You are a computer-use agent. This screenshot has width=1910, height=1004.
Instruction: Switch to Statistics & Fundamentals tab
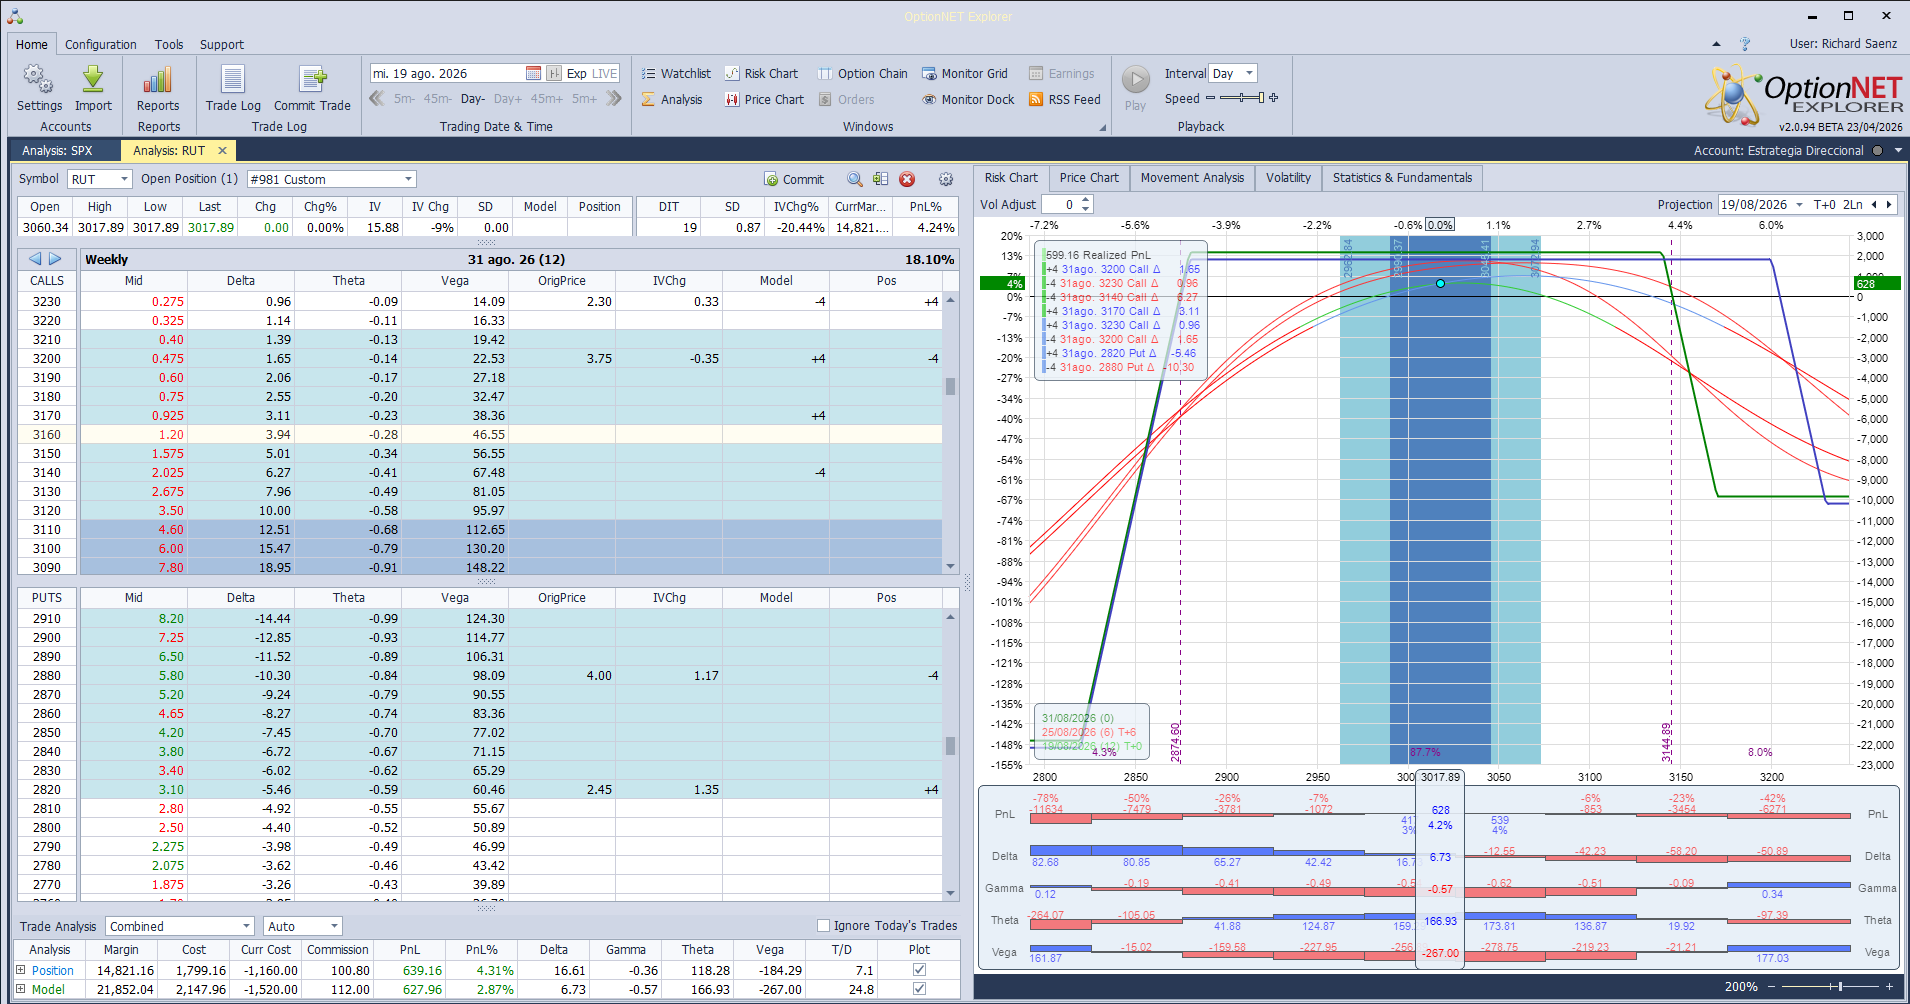click(1402, 178)
